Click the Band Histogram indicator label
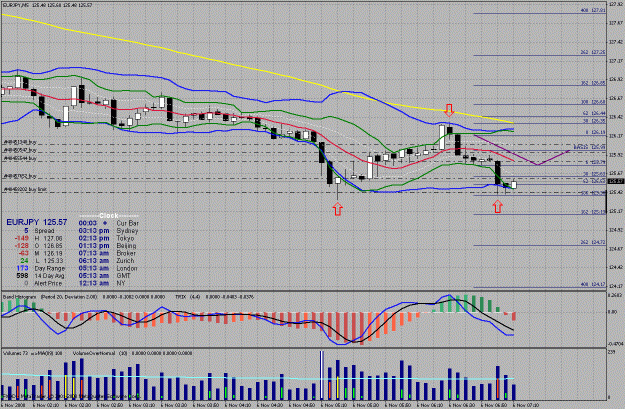This screenshot has width=625, height=409. click(20, 297)
